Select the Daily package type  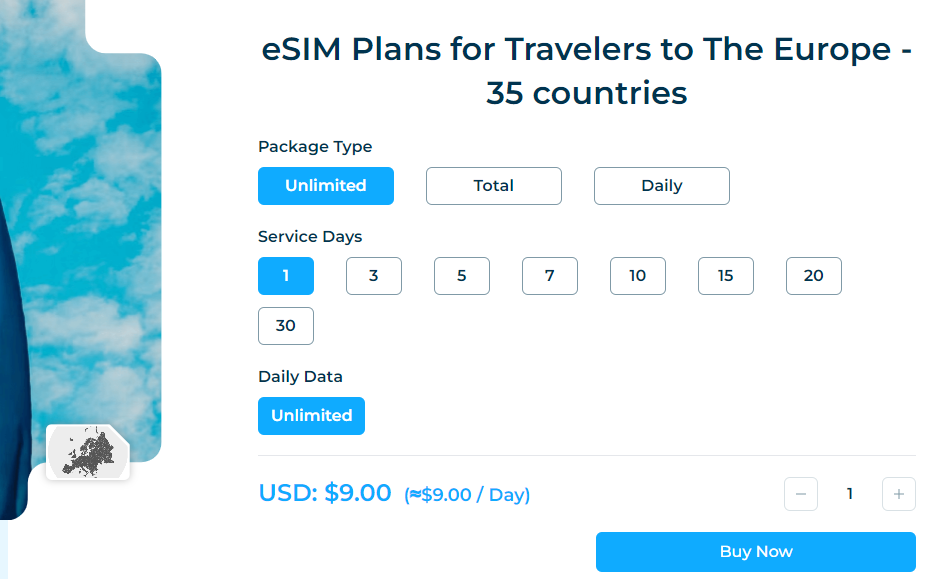[x=662, y=186]
